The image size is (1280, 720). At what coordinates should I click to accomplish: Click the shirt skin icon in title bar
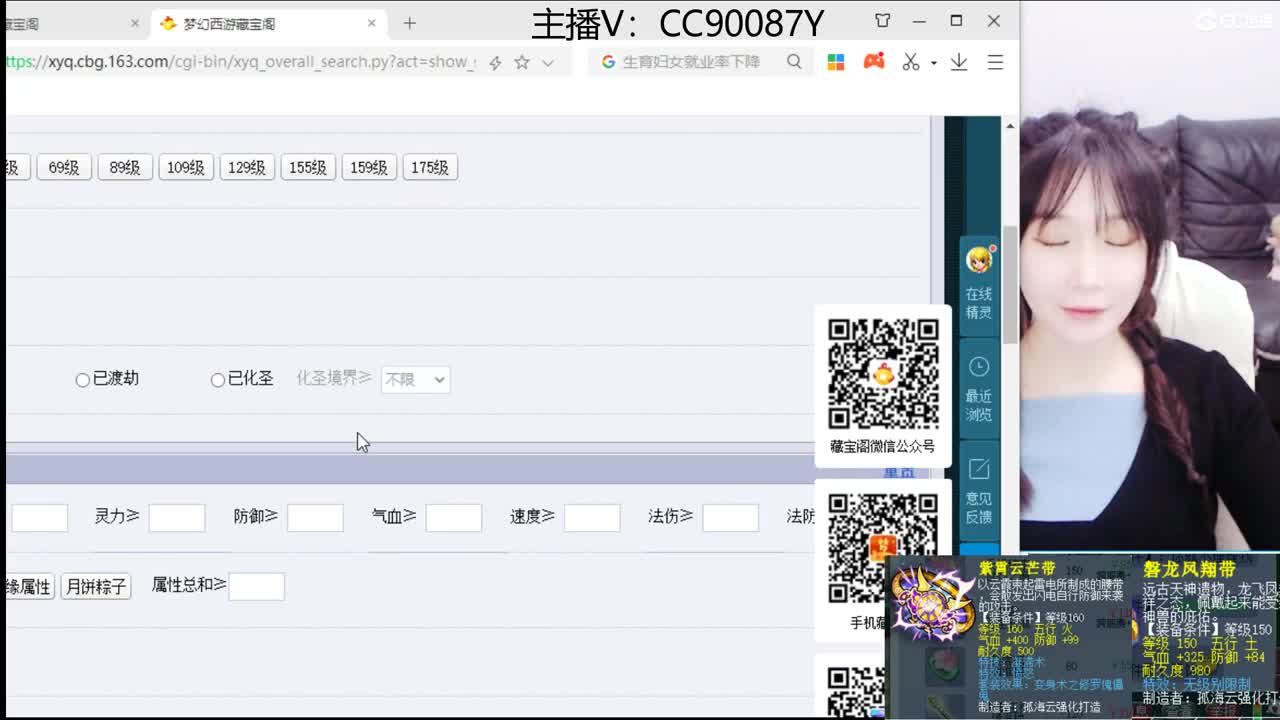[883, 20]
